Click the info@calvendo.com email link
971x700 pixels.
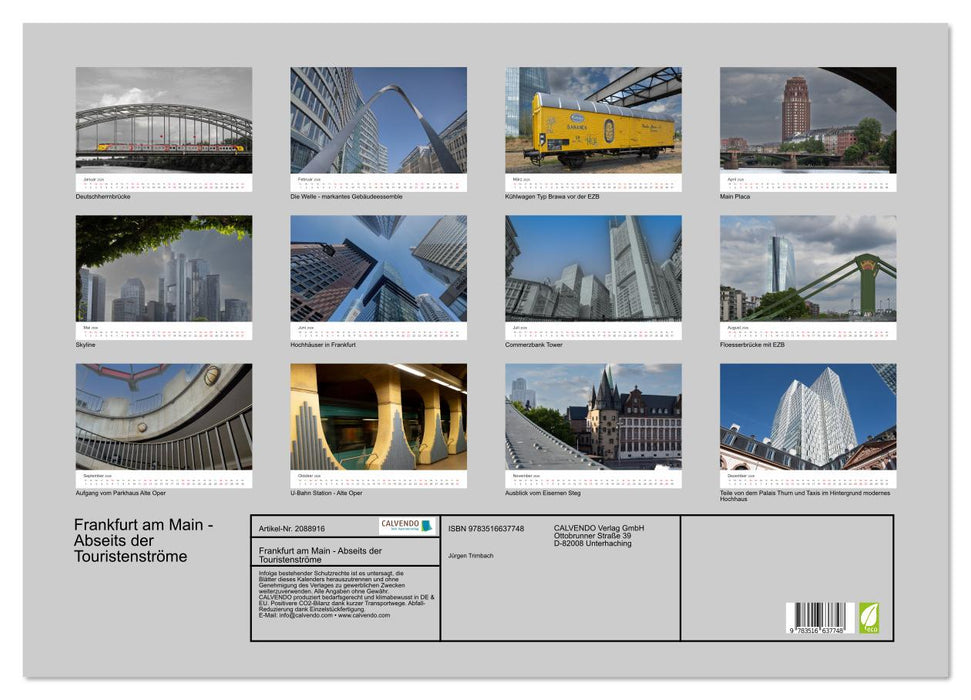(x=305, y=615)
